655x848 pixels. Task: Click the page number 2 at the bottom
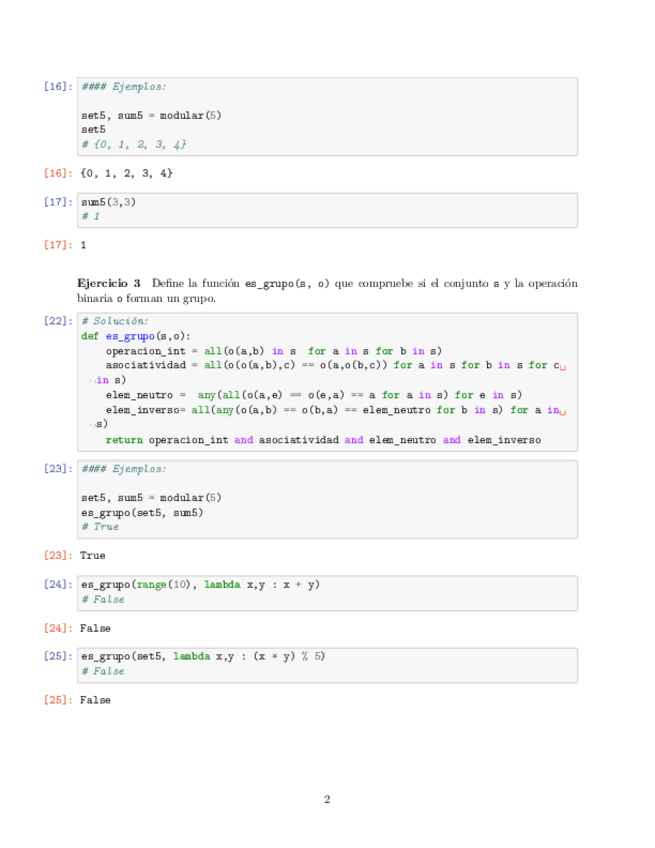pyautogui.click(x=327, y=799)
